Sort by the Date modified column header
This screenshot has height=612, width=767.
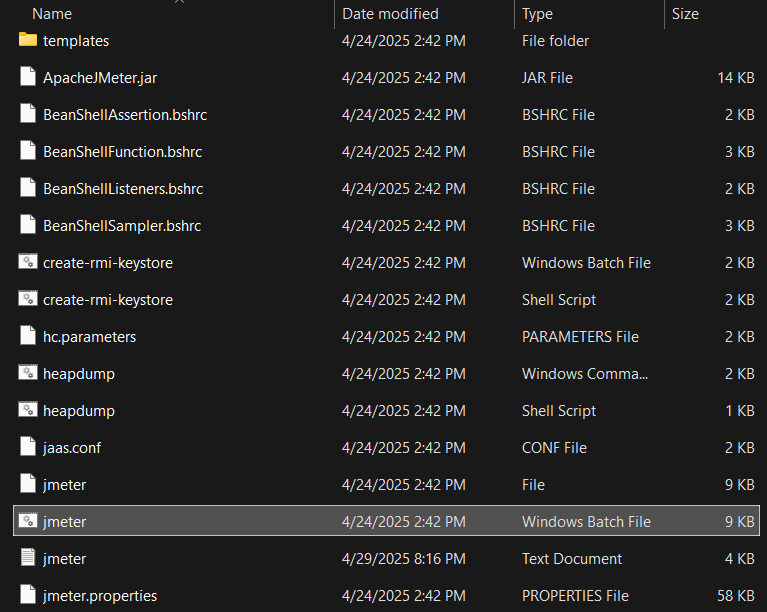[390, 14]
